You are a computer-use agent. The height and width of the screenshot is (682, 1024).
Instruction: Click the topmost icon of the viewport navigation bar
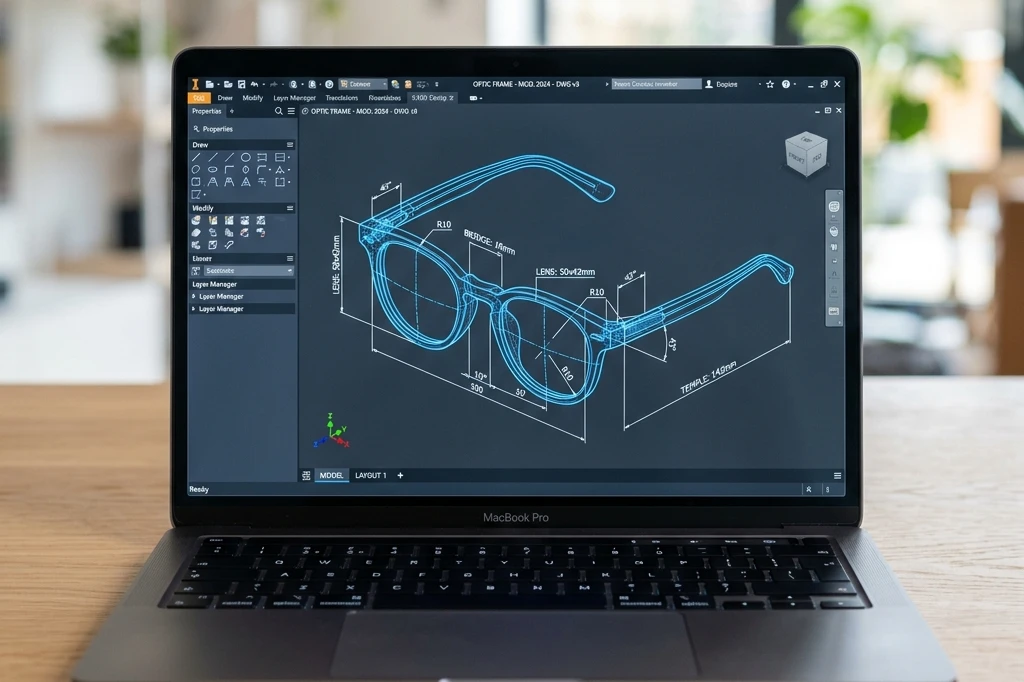click(x=834, y=206)
